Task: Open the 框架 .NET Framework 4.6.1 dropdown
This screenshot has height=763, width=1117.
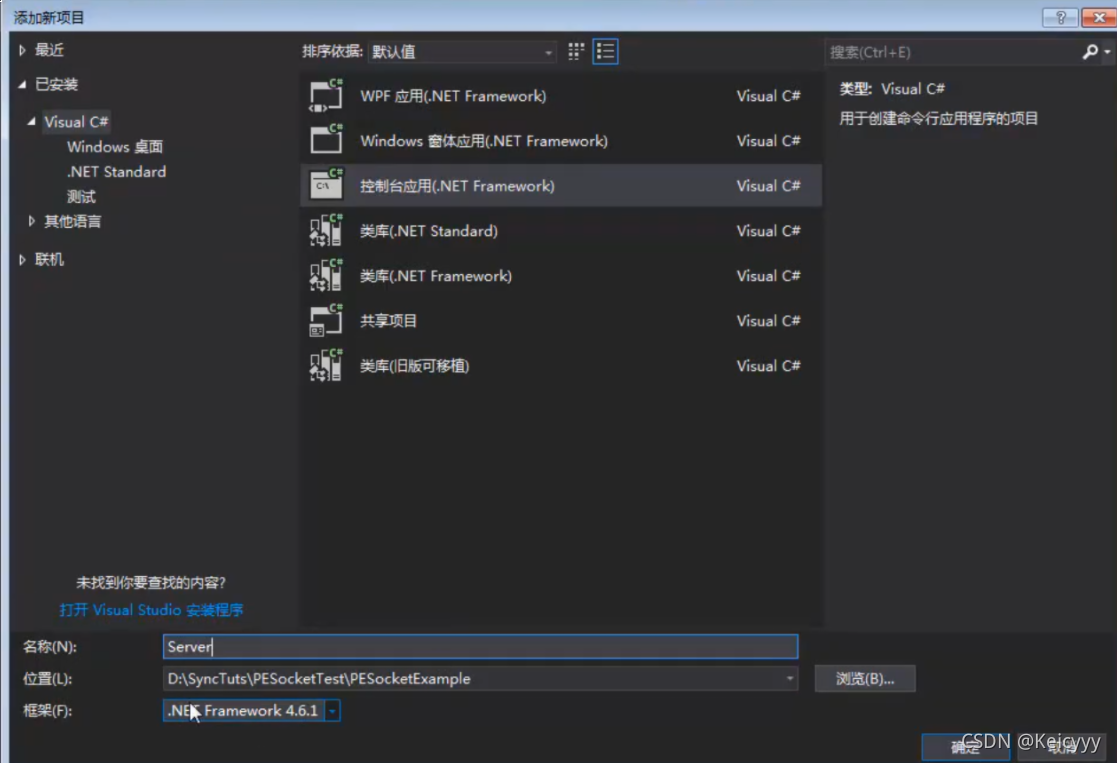Action: (332, 711)
